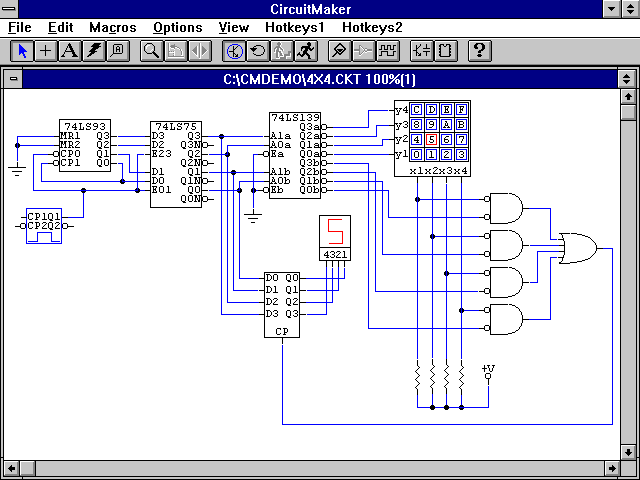Select the Wire drawing tool
This screenshot has height=480, width=640.
click(x=46, y=49)
